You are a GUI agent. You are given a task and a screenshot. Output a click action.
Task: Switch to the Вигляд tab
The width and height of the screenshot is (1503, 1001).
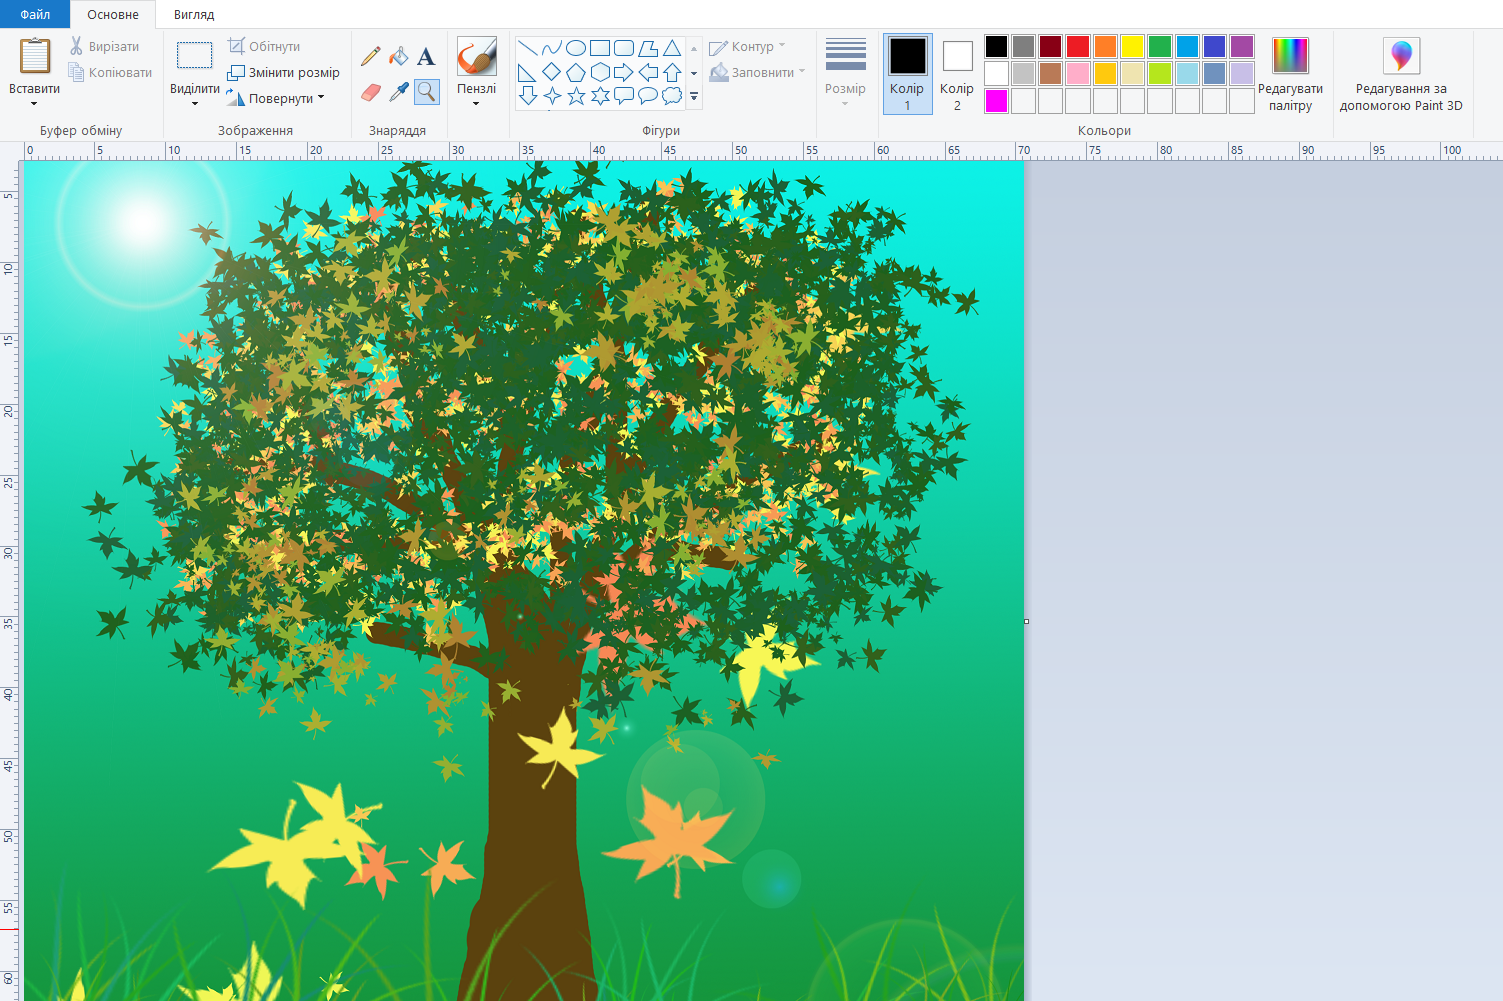[x=194, y=14]
